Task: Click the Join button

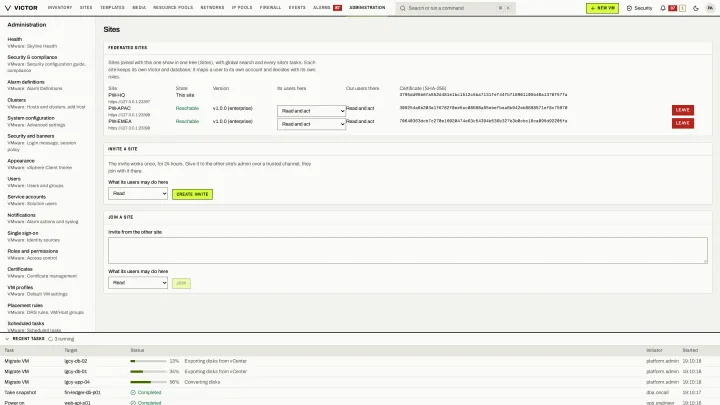Action: (181, 283)
